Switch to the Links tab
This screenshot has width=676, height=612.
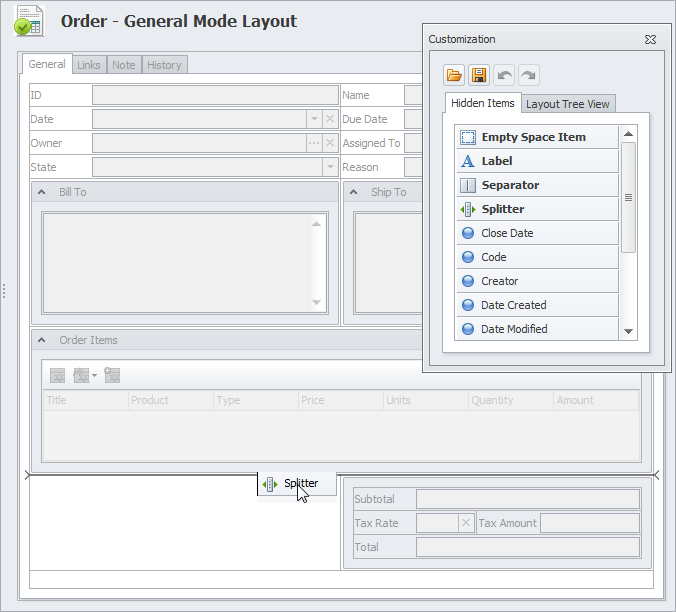pos(89,65)
